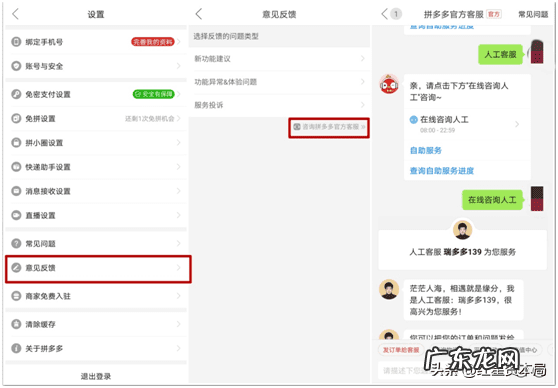Click the red Pinduoduo bot avatar

[389, 84]
